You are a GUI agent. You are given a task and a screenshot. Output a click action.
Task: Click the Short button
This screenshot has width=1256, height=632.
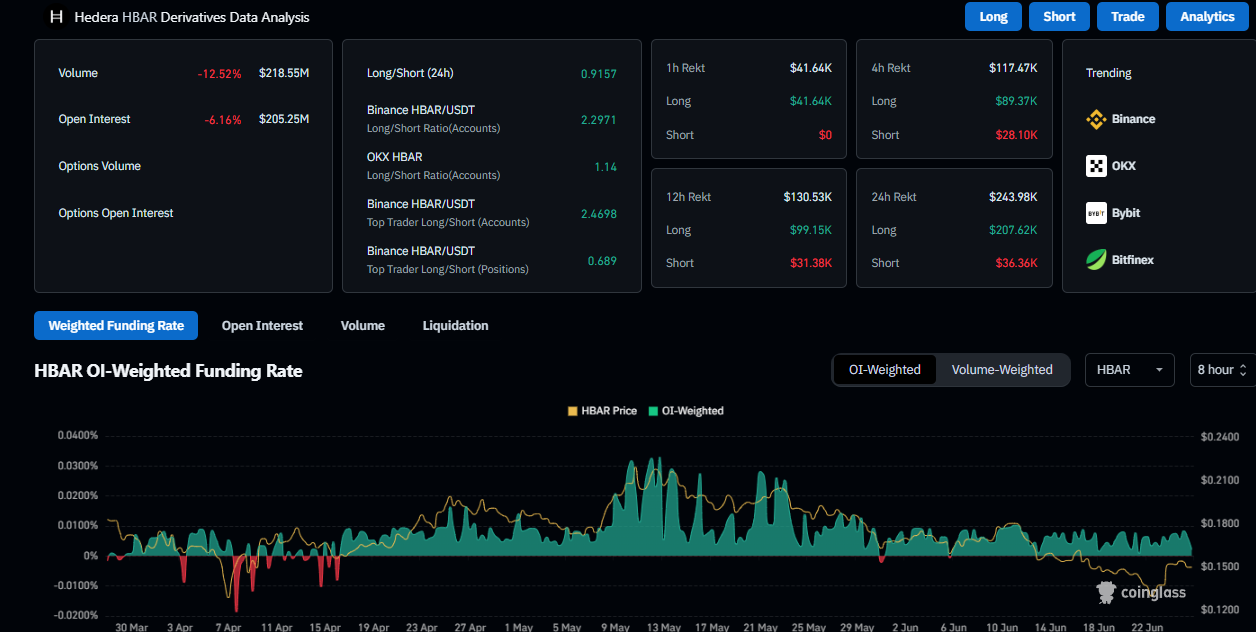[1059, 17]
